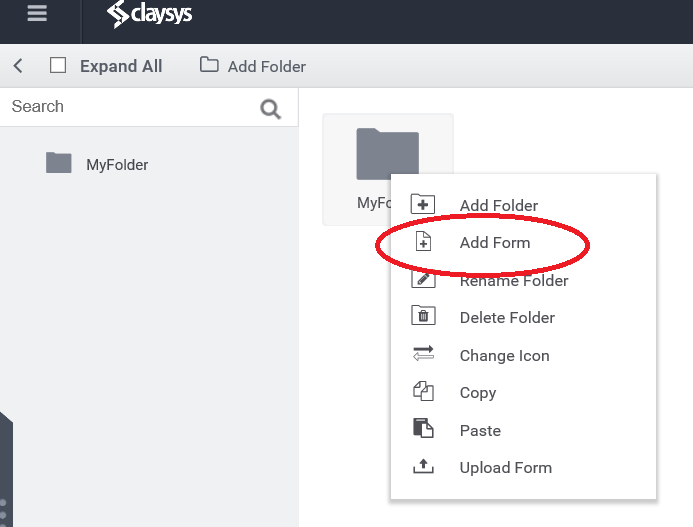Click the Add Form document icon
This screenshot has width=693, height=527.
tap(423, 242)
